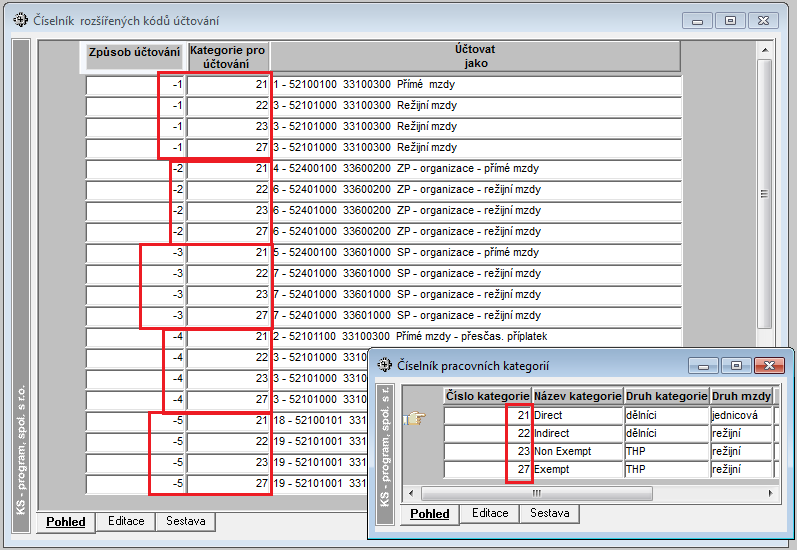Image resolution: width=797 pixels, height=550 pixels.
Task: Click the Číslo kategorie cell with value 21
Action: (x=487, y=415)
